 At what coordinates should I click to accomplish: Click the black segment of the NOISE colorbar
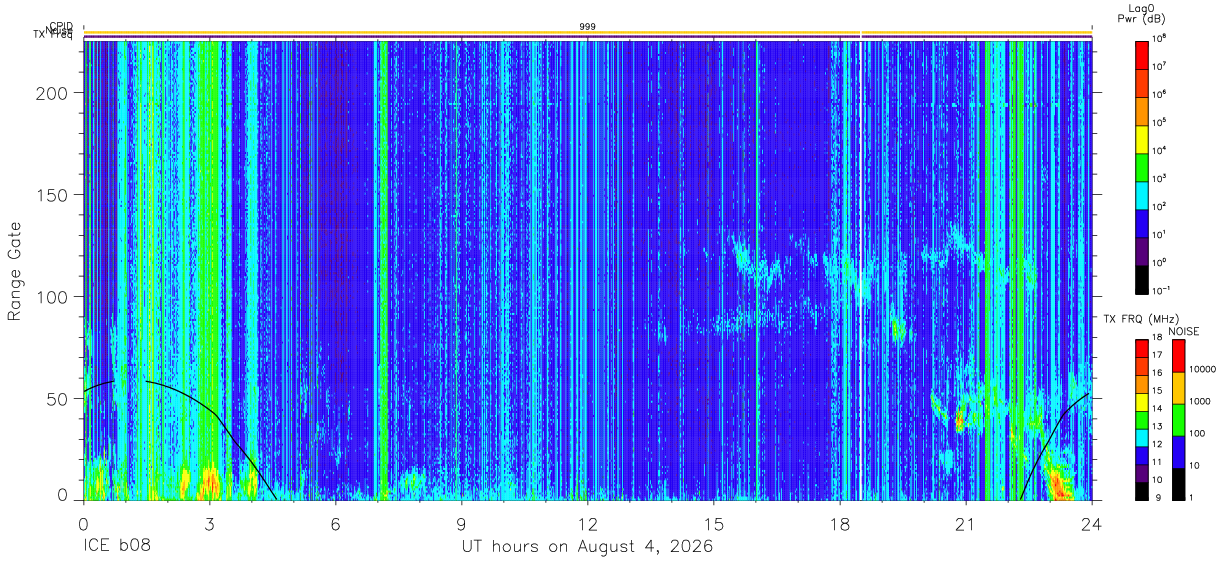coord(1178,484)
